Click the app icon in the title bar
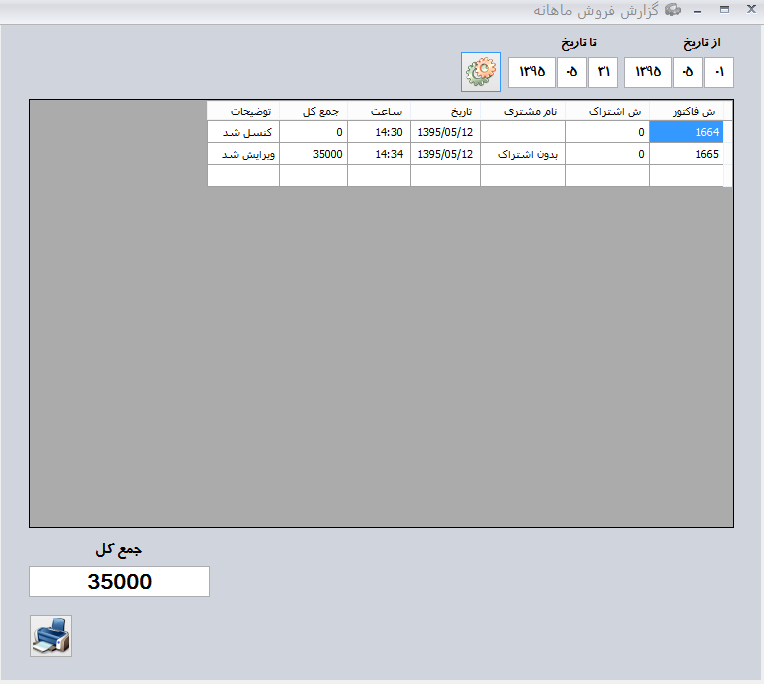Image resolution: width=764 pixels, height=684 pixels. (x=673, y=10)
